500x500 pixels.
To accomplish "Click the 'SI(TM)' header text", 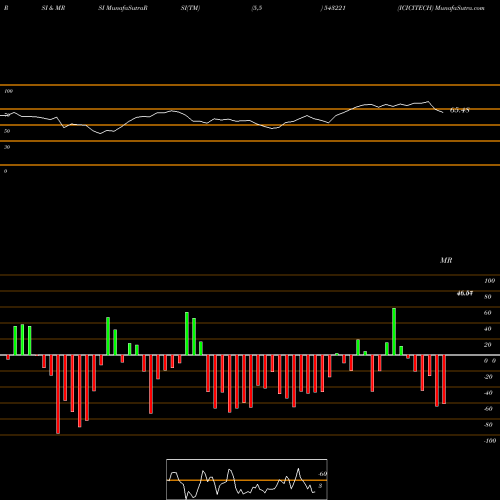I will (190, 8).
